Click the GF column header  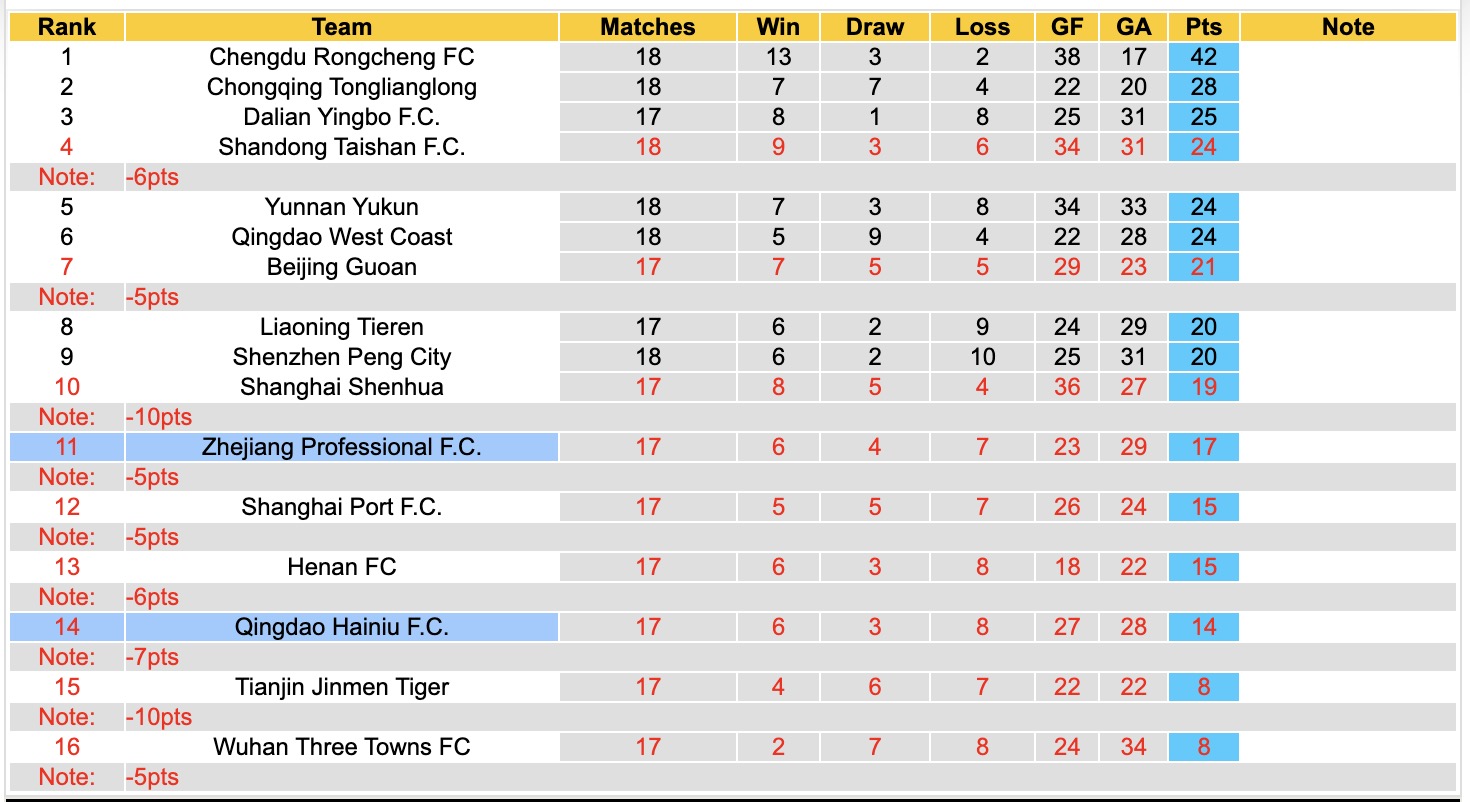click(1067, 27)
